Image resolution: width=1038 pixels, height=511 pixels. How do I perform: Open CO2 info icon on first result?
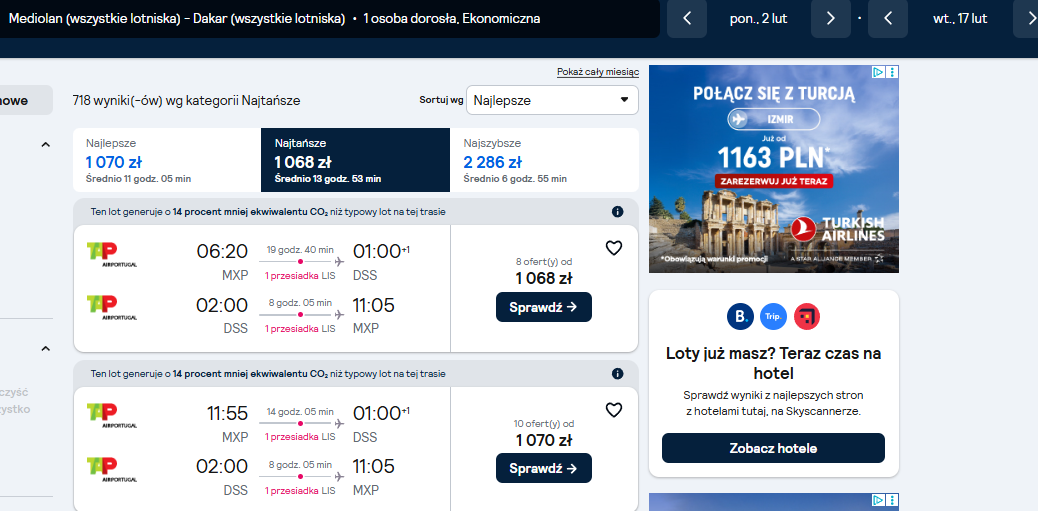tap(618, 212)
